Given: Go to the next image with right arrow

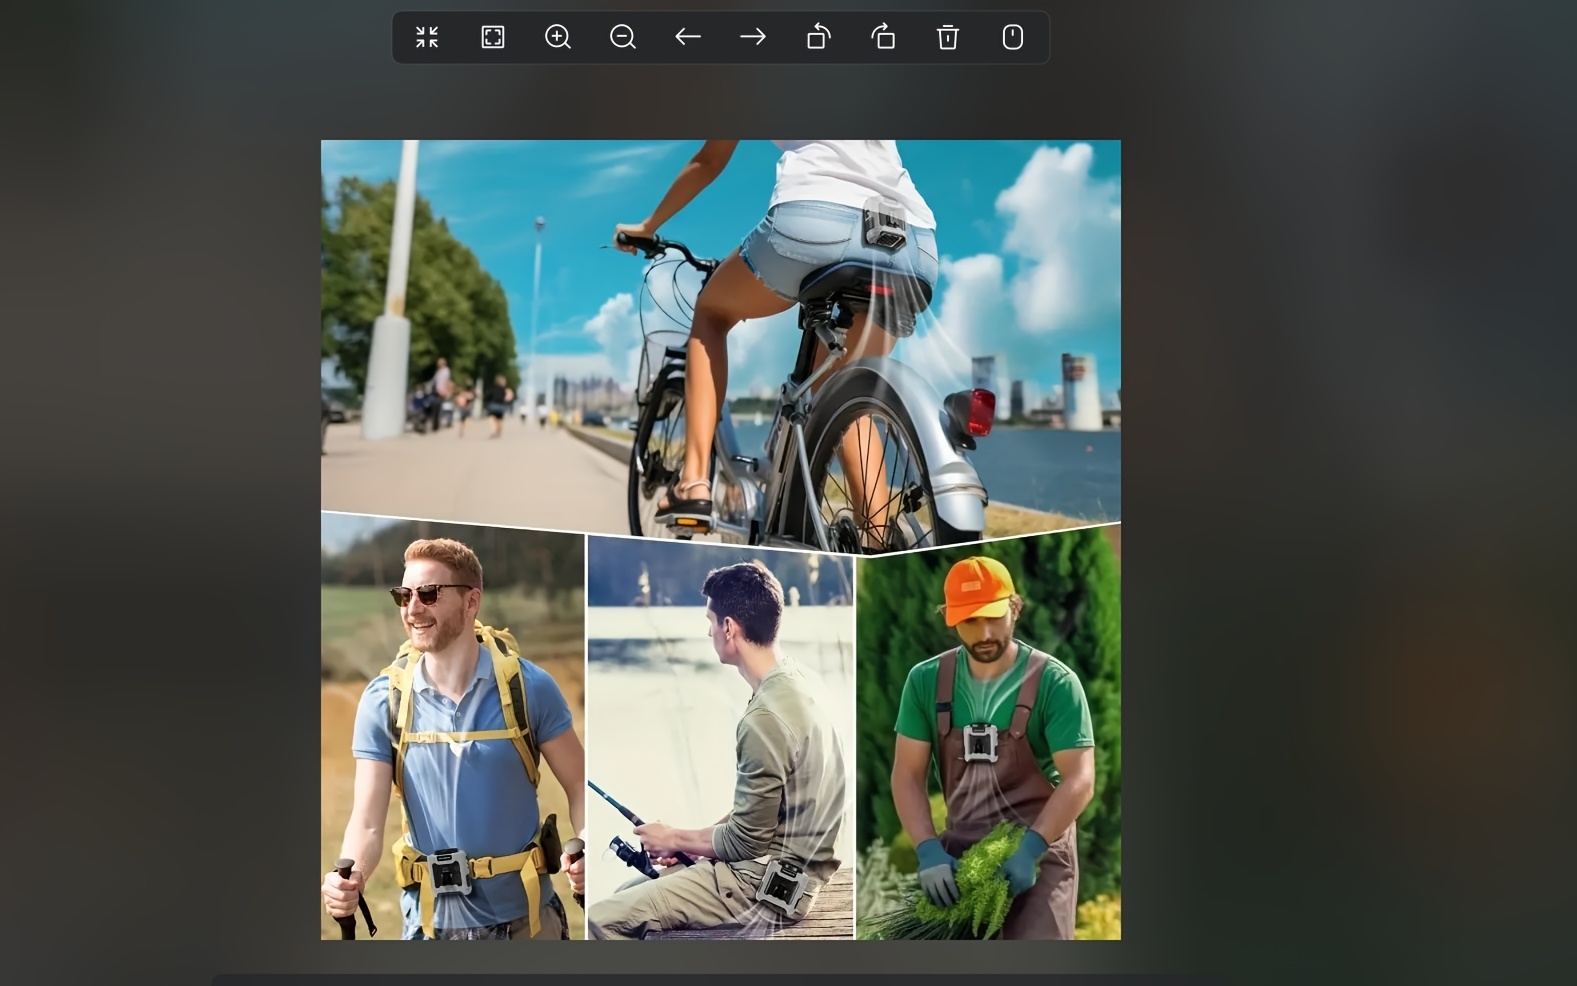Looking at the screenshot, I should click(x=753, y=38).
